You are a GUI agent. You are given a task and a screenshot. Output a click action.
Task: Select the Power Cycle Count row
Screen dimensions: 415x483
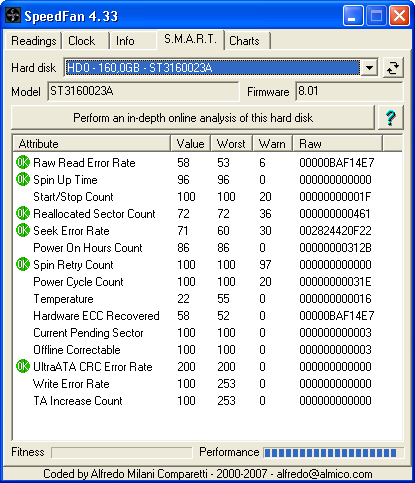(x=207, y=281)
